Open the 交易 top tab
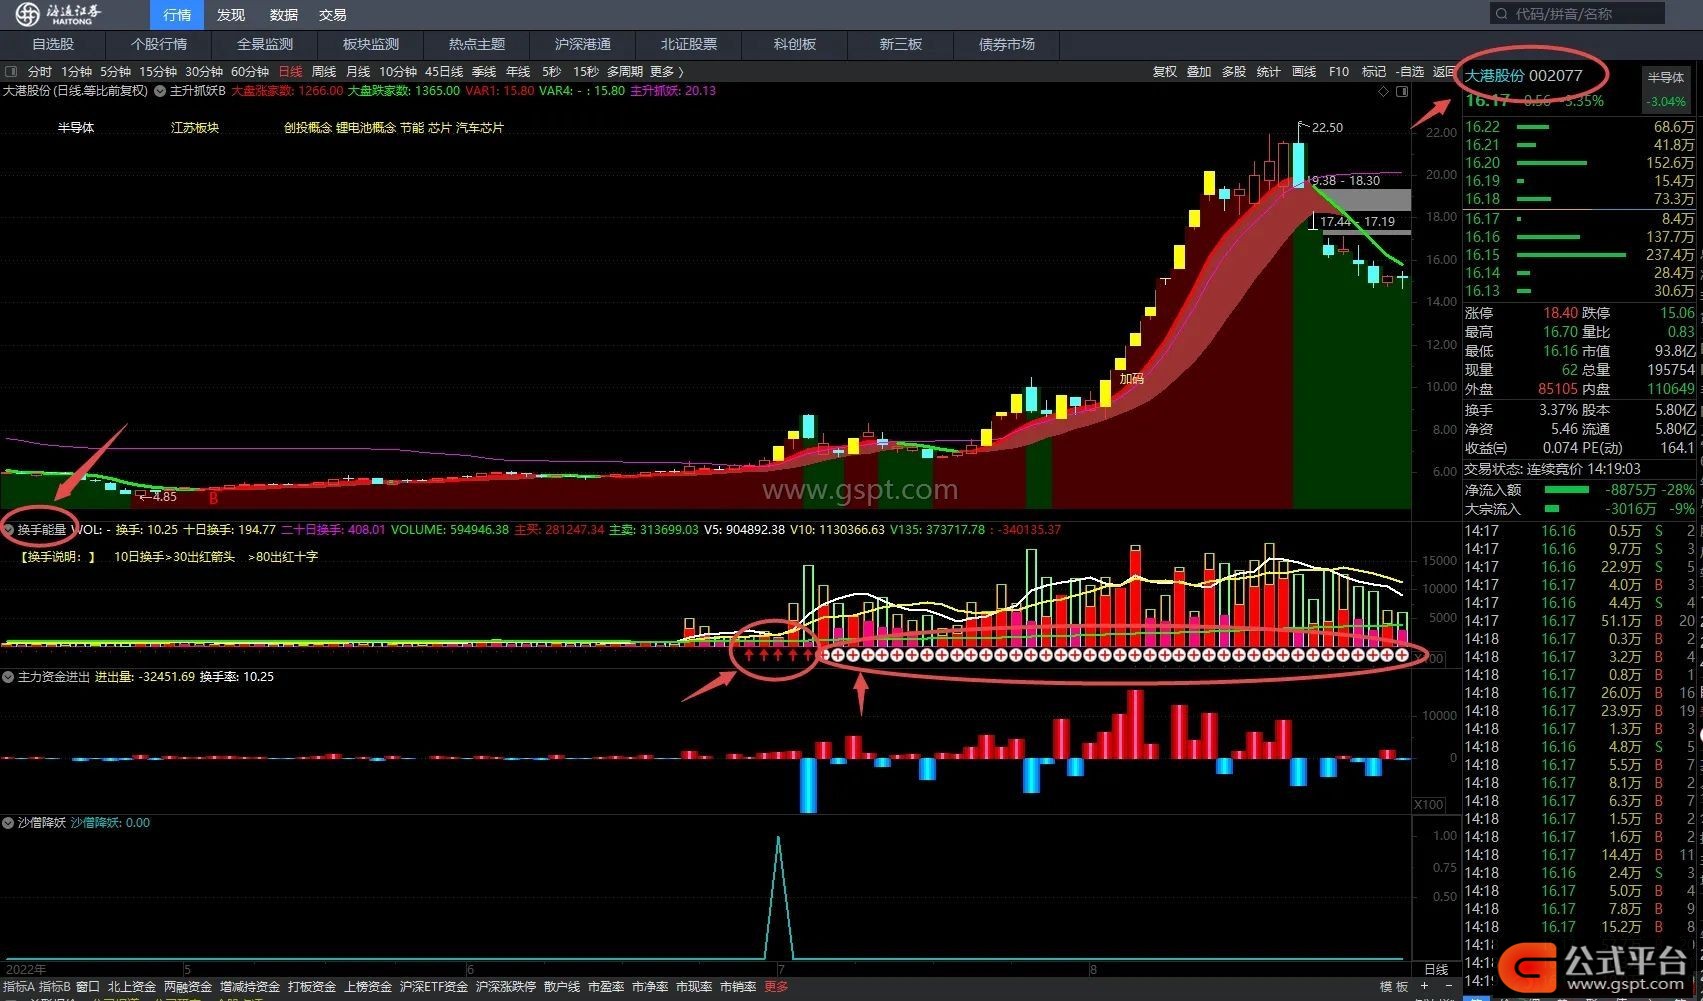 click(333, 14)
